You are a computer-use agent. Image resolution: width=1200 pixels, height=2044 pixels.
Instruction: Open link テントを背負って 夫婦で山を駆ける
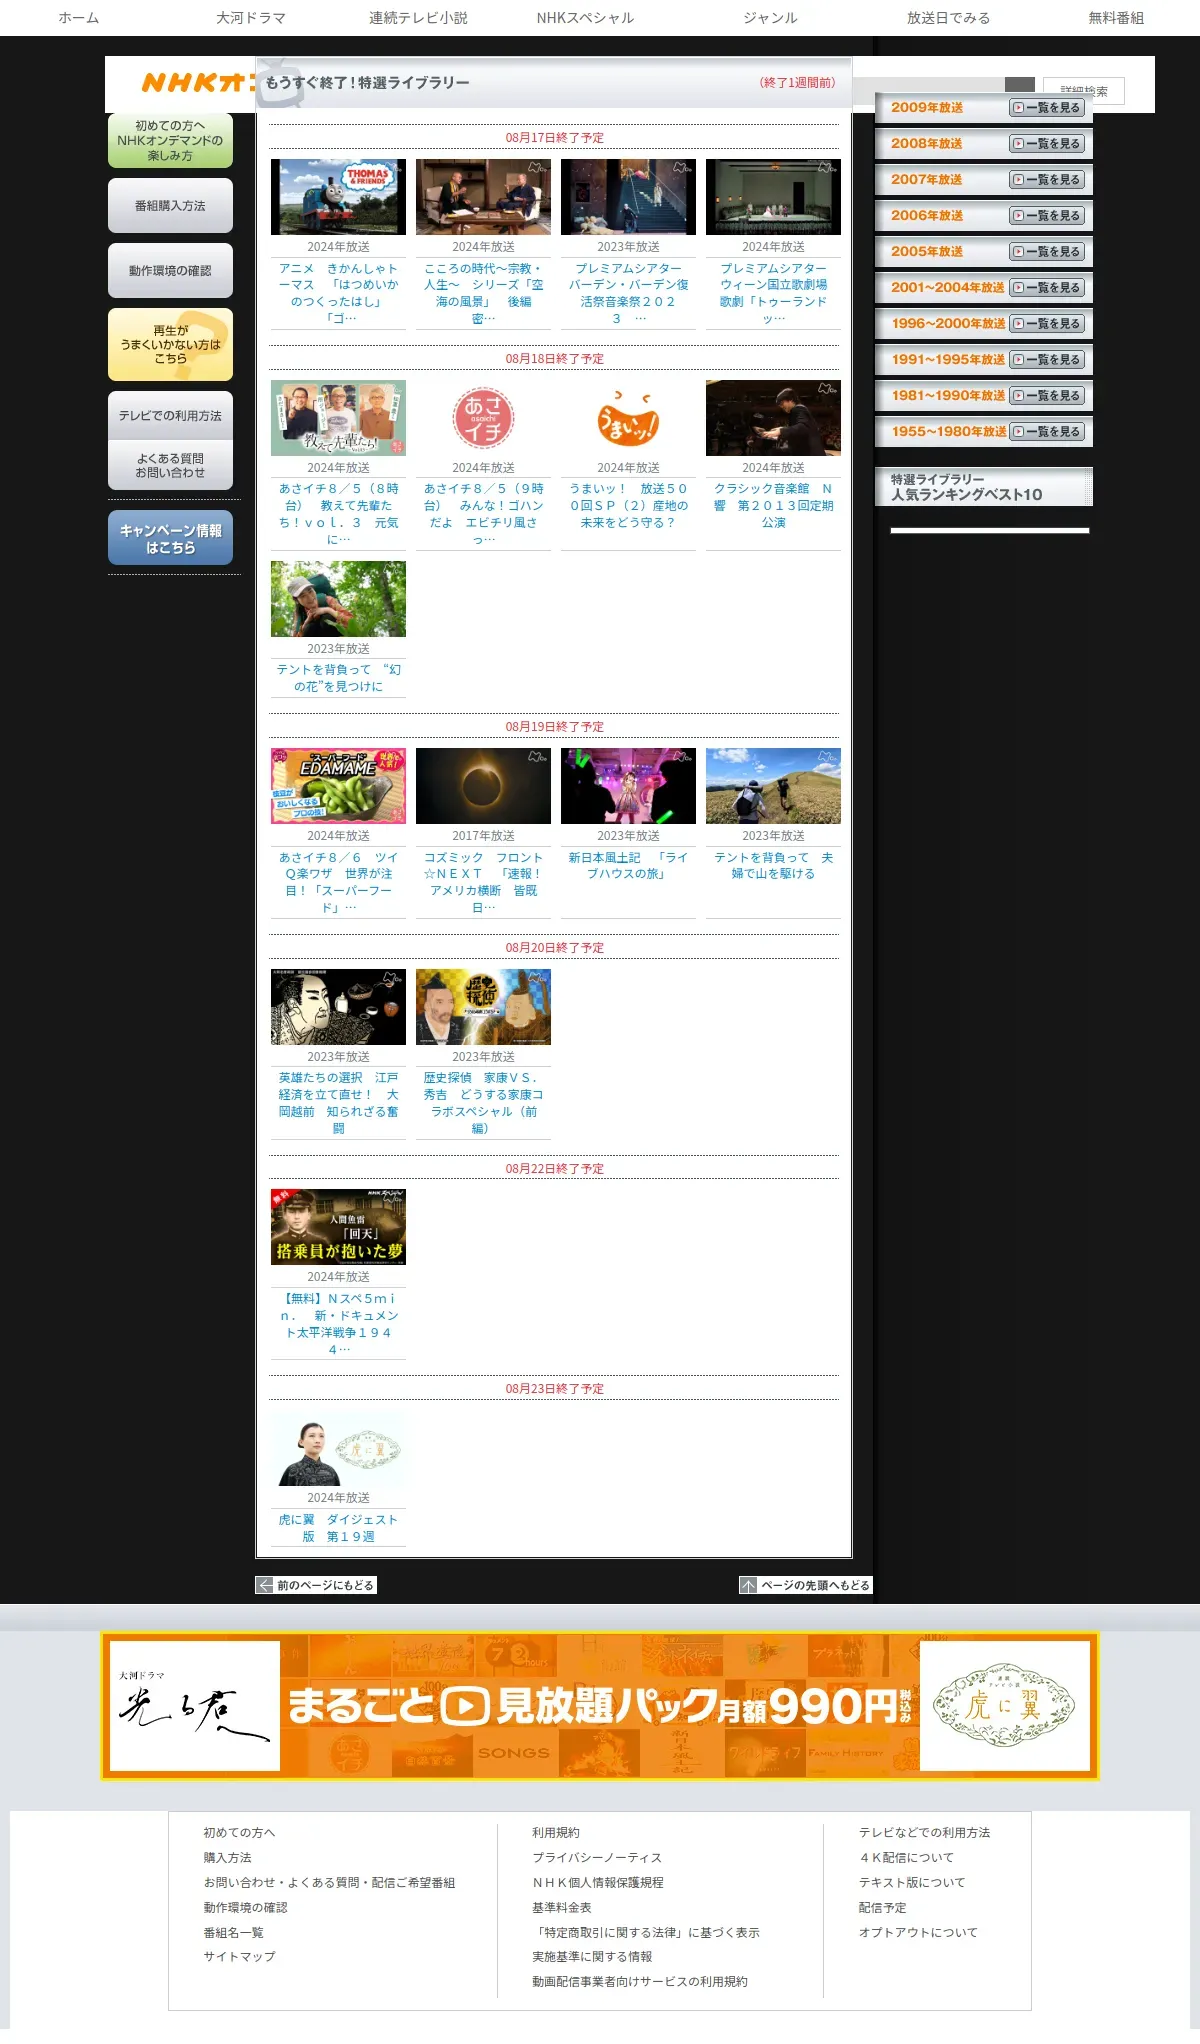(x=773, y=866)
